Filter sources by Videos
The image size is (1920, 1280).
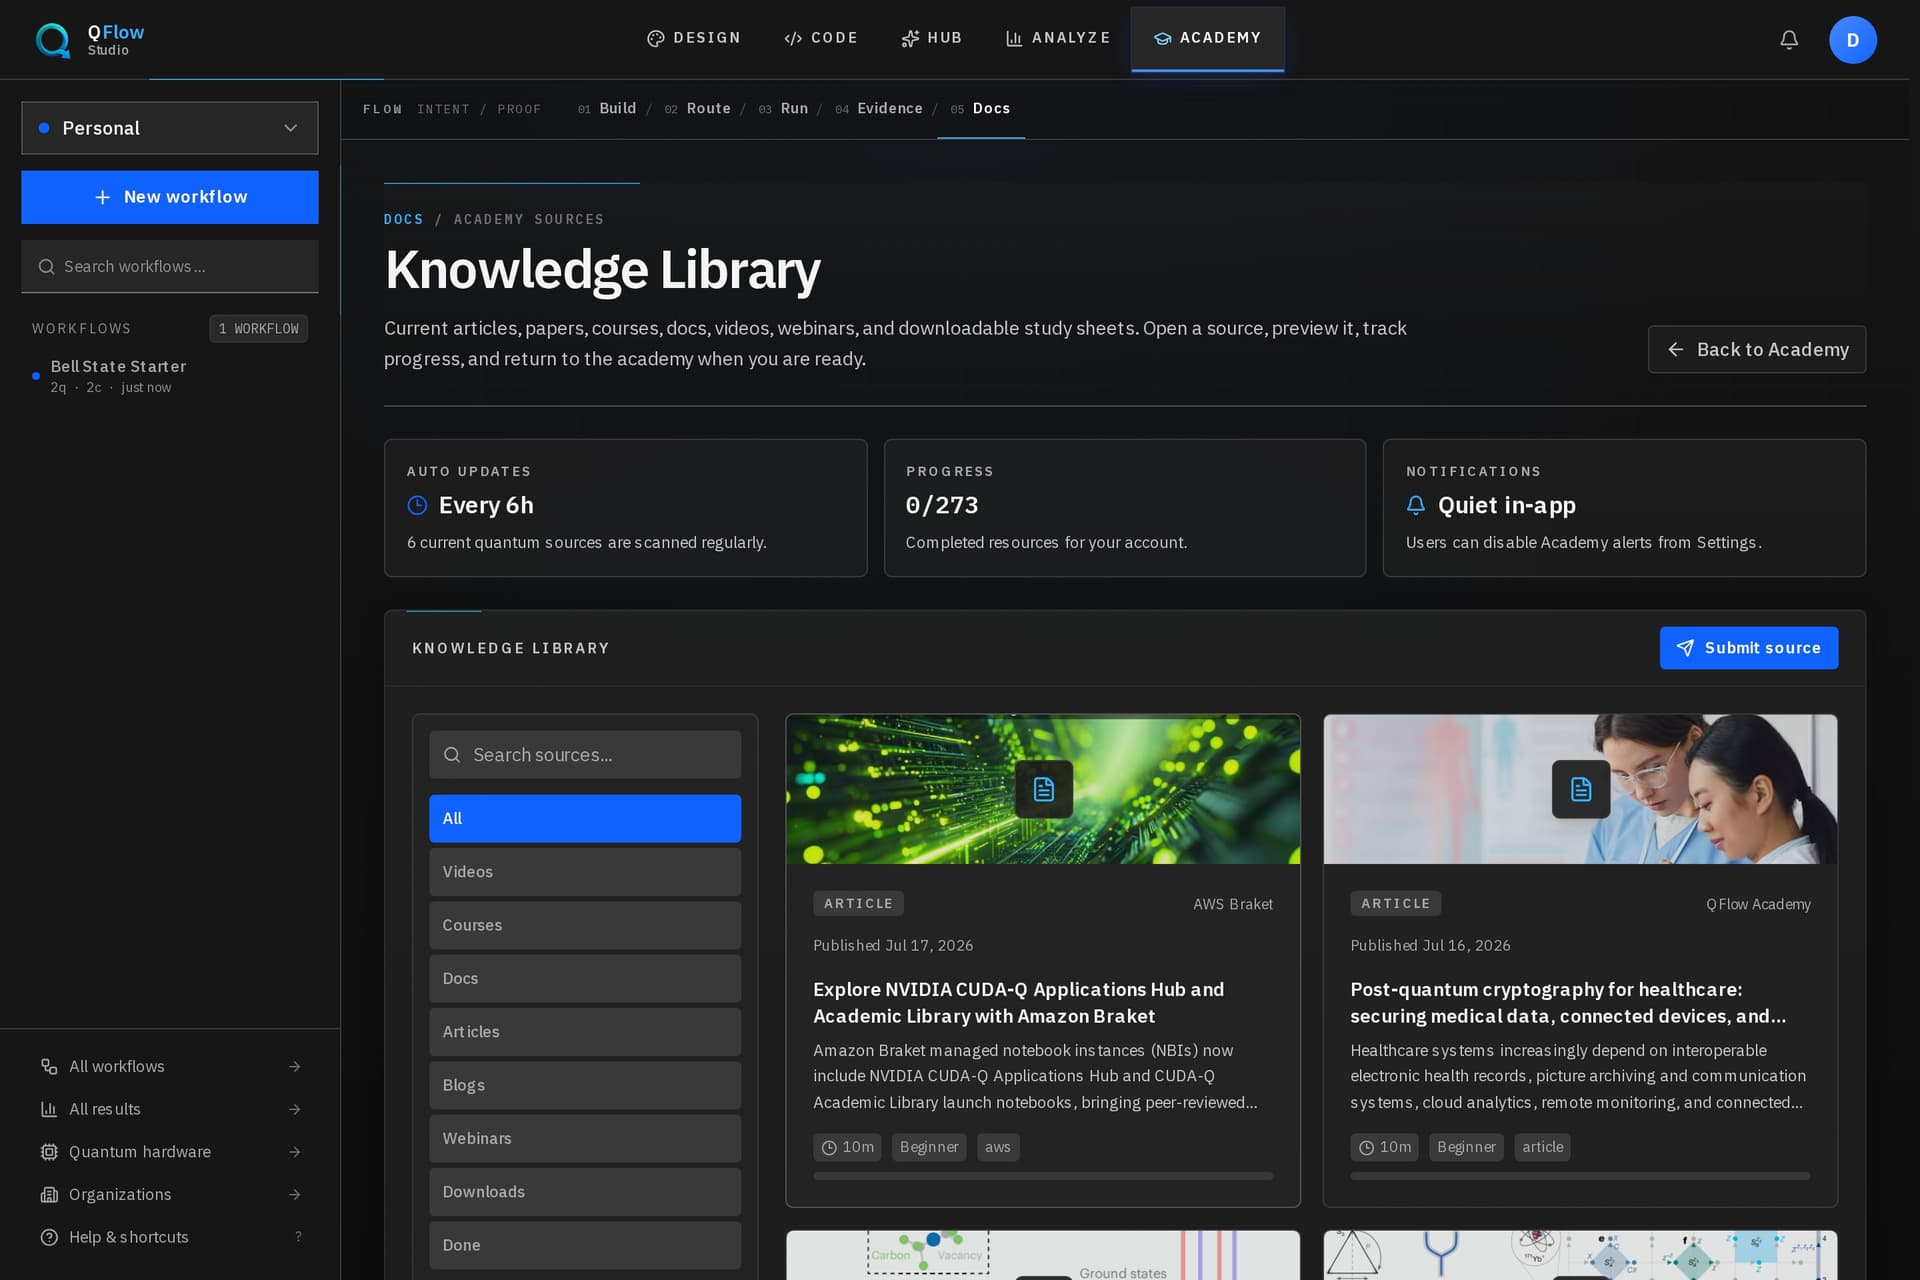[x=585, y=872]
